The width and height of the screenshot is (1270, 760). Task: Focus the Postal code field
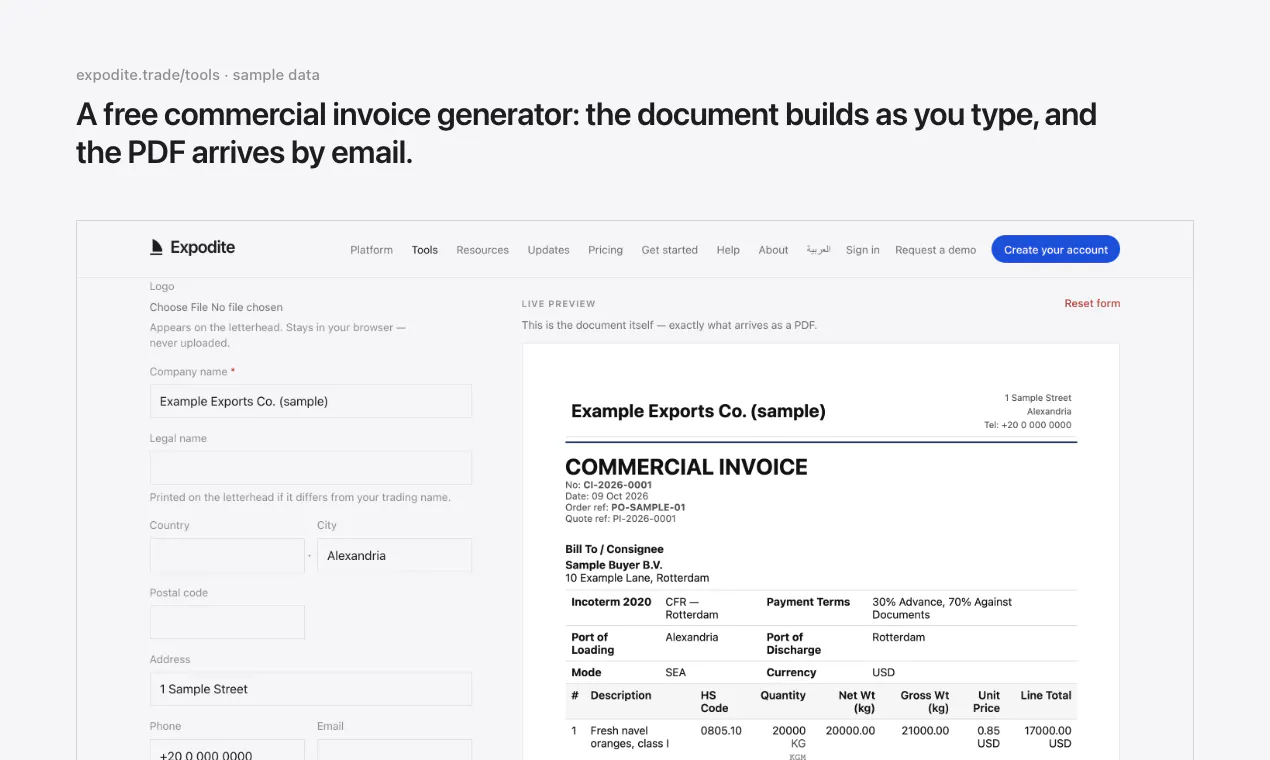click(x=227, y=622)
